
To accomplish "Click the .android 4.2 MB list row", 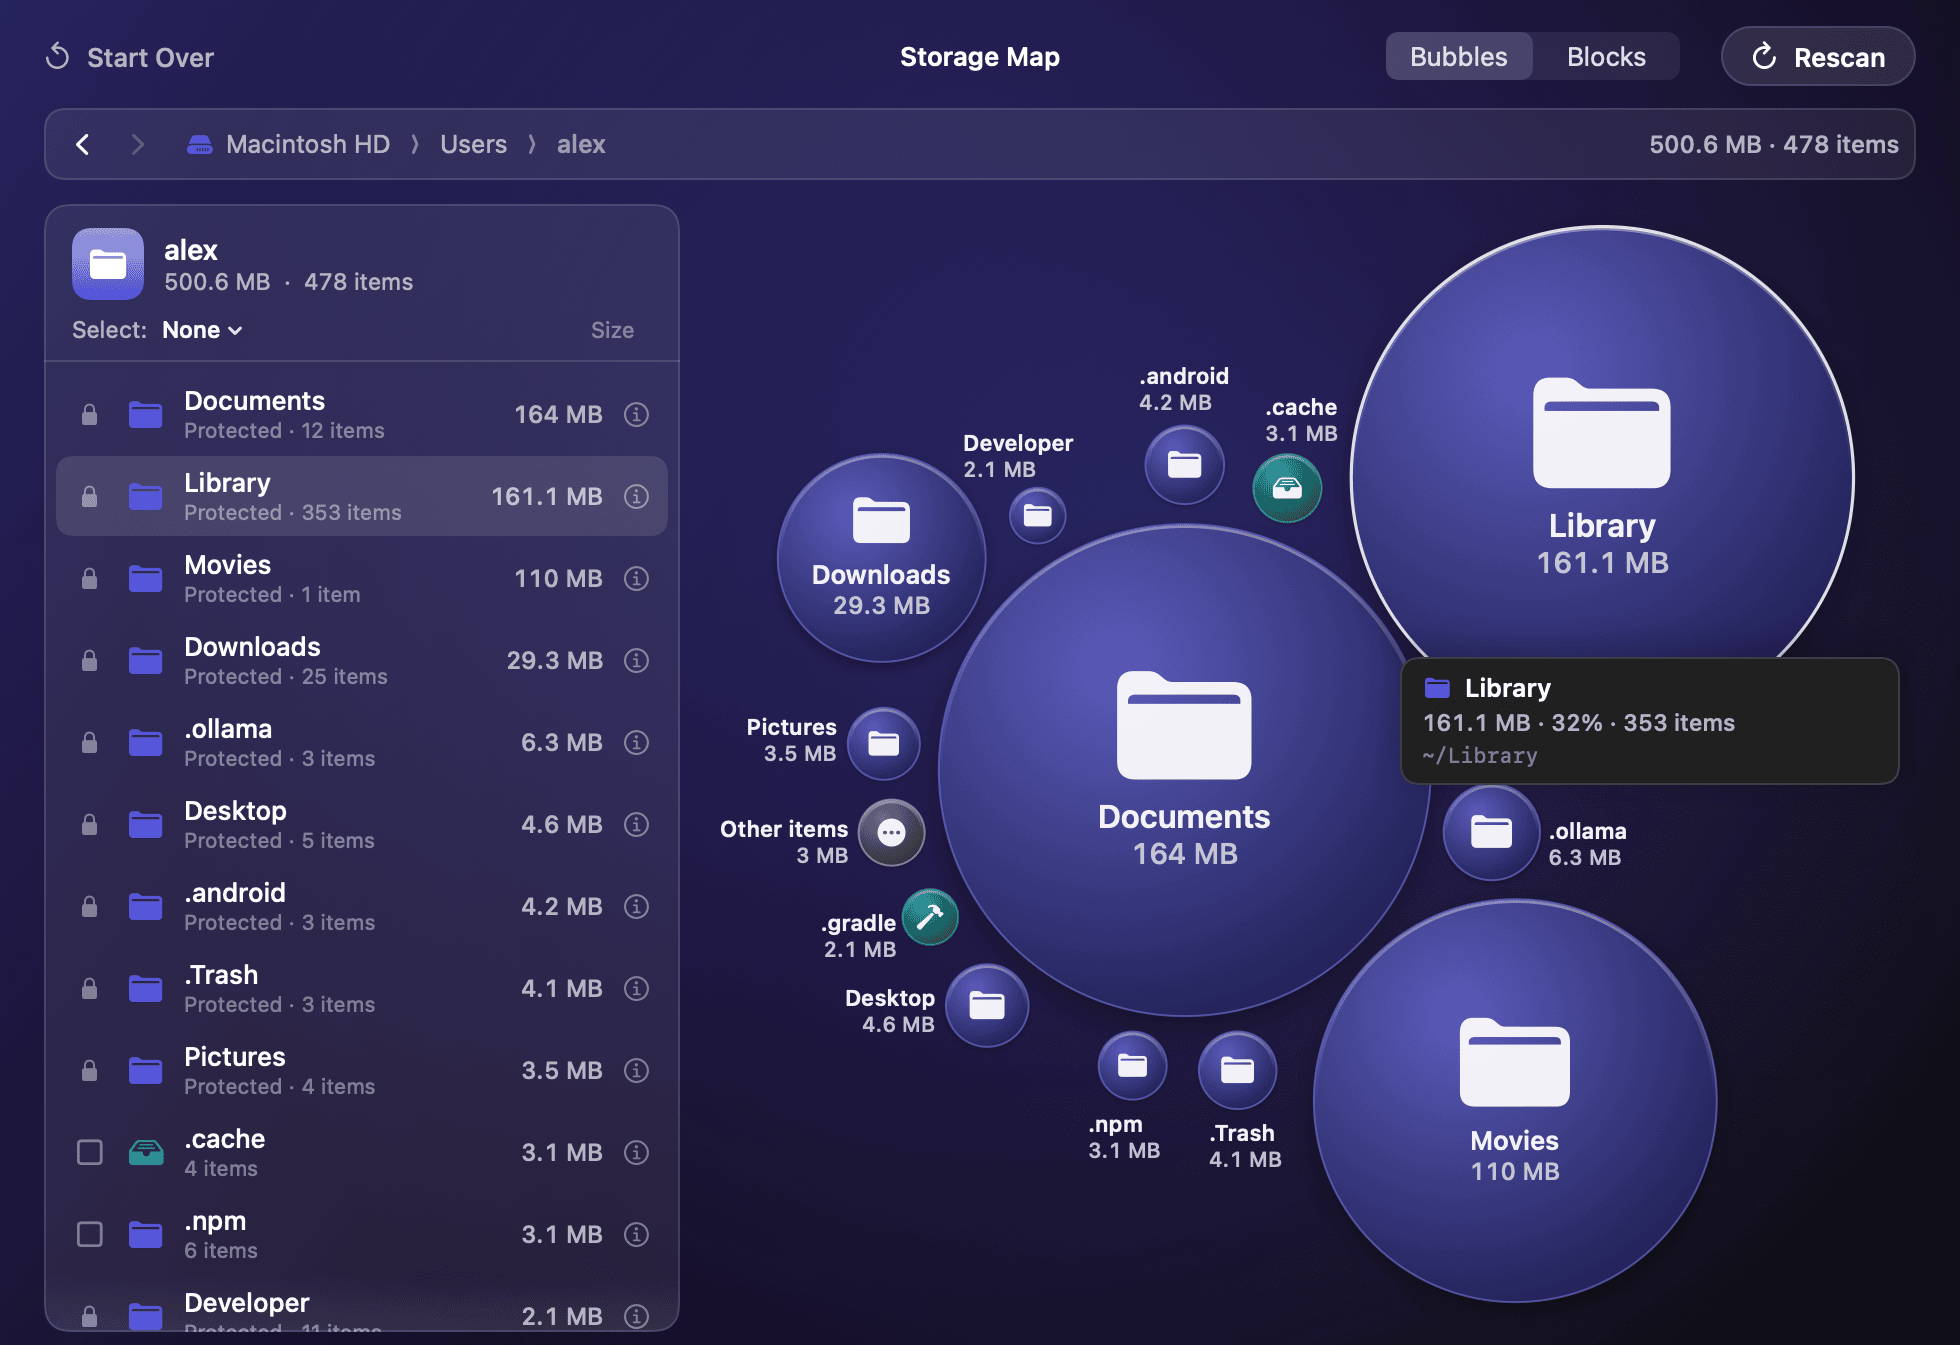I will [x=362, y=906].
